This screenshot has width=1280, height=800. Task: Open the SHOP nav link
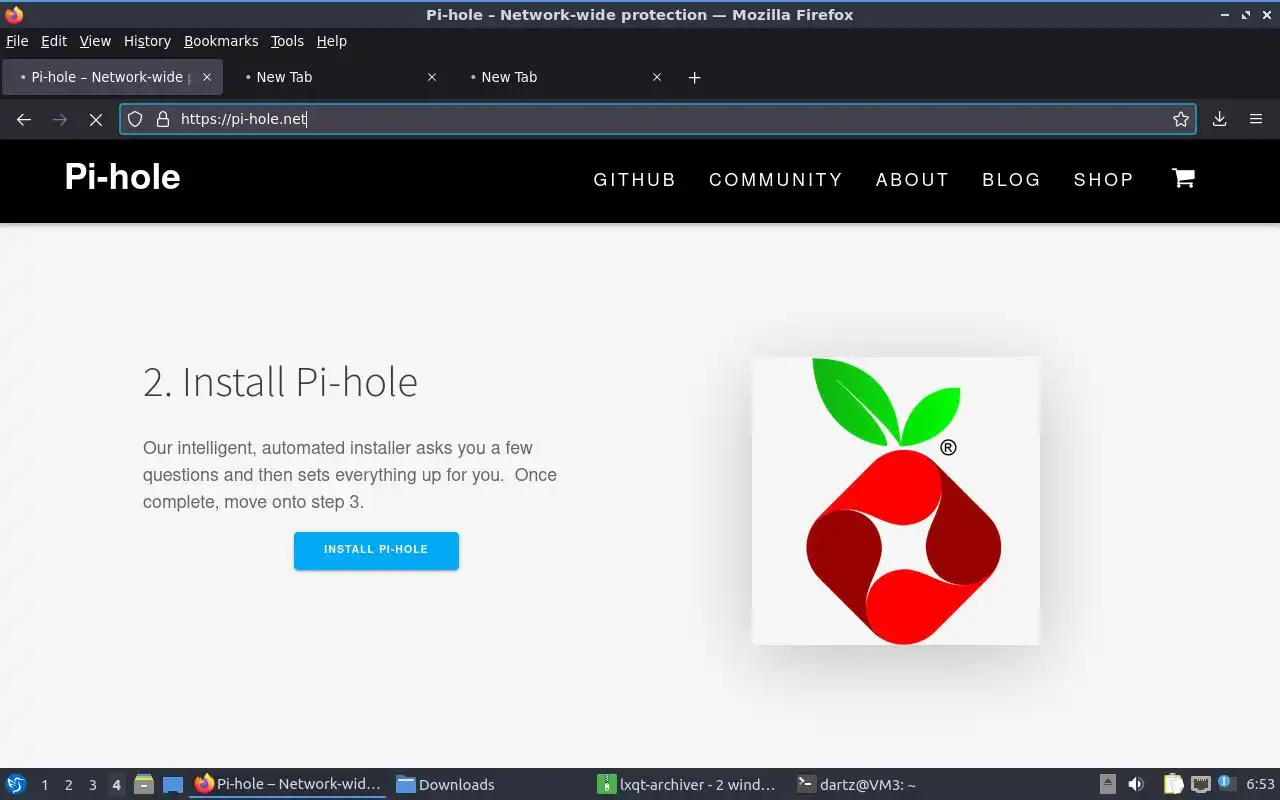click(1103, 180)
